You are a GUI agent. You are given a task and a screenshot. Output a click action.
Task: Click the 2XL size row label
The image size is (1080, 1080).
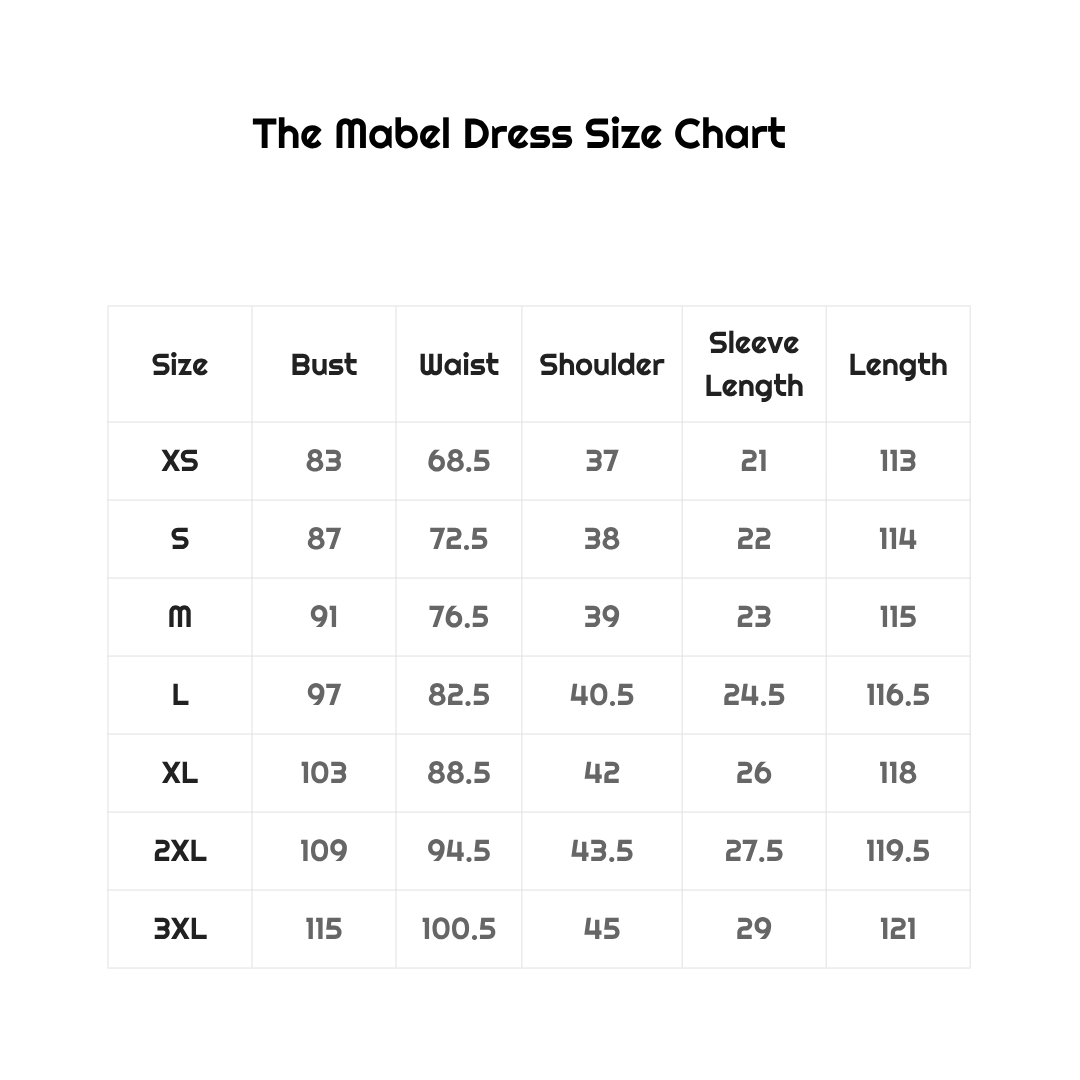tap(180, 851)
